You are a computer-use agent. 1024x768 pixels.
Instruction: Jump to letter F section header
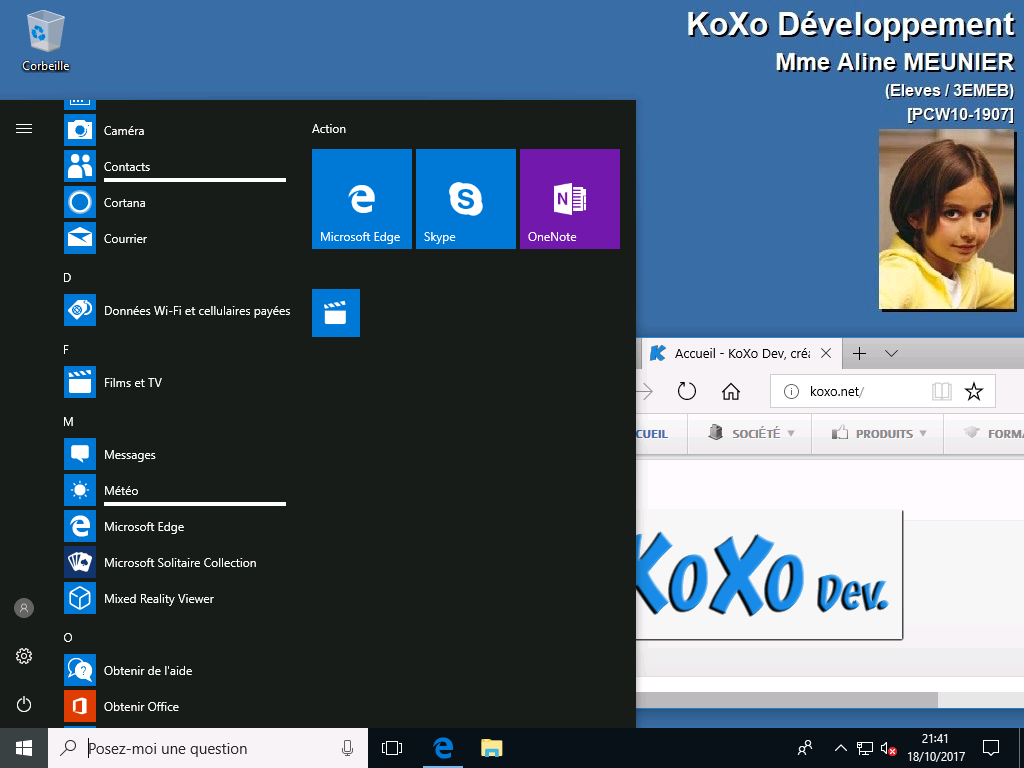(x=66, y=349)
